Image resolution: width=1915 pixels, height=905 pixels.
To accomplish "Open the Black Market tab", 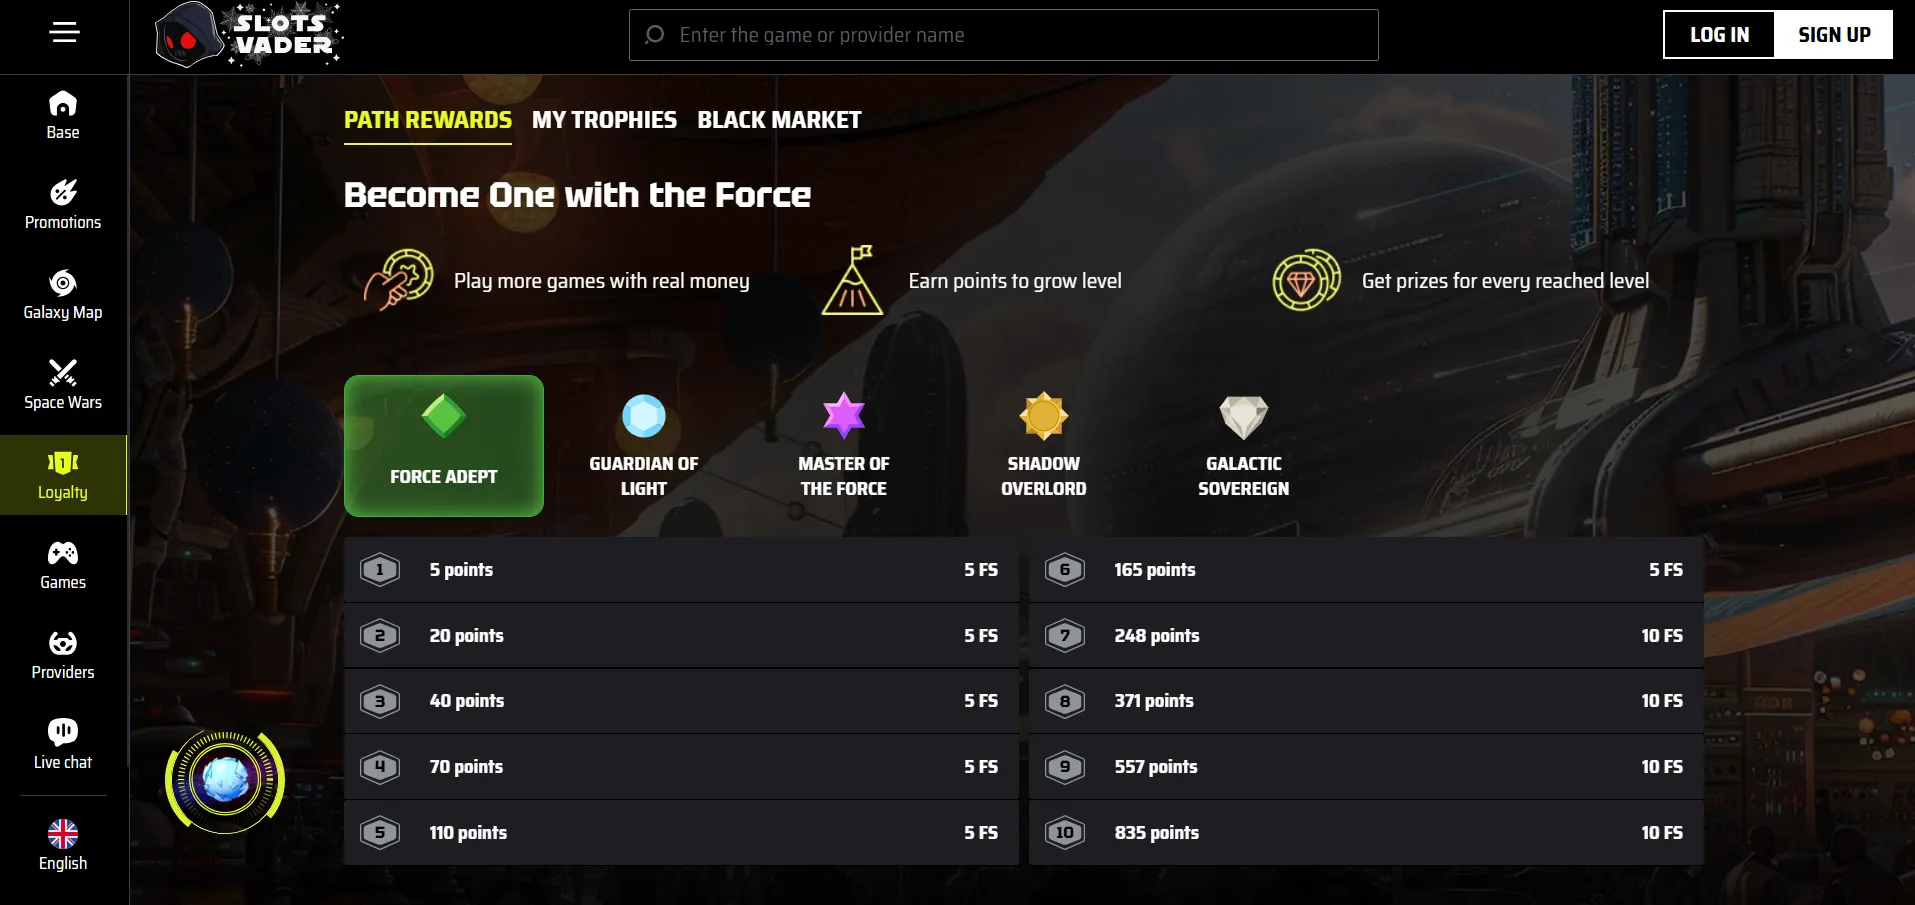I will (779, 120).
